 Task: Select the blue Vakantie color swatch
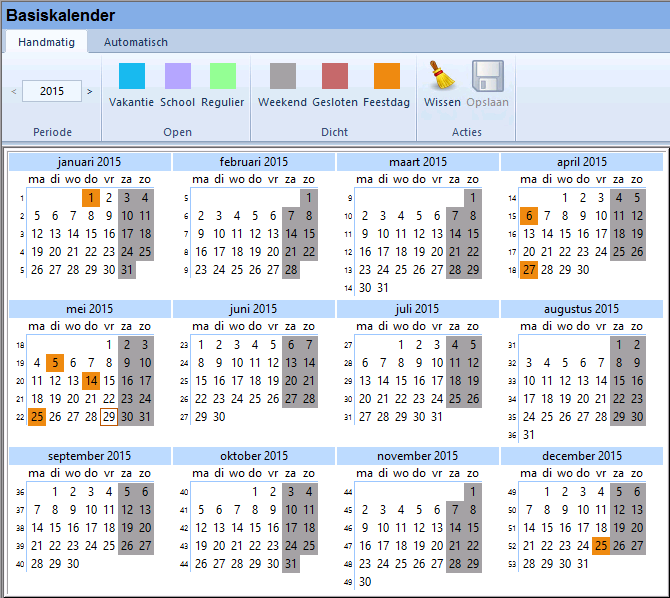[x=131, y=77]
